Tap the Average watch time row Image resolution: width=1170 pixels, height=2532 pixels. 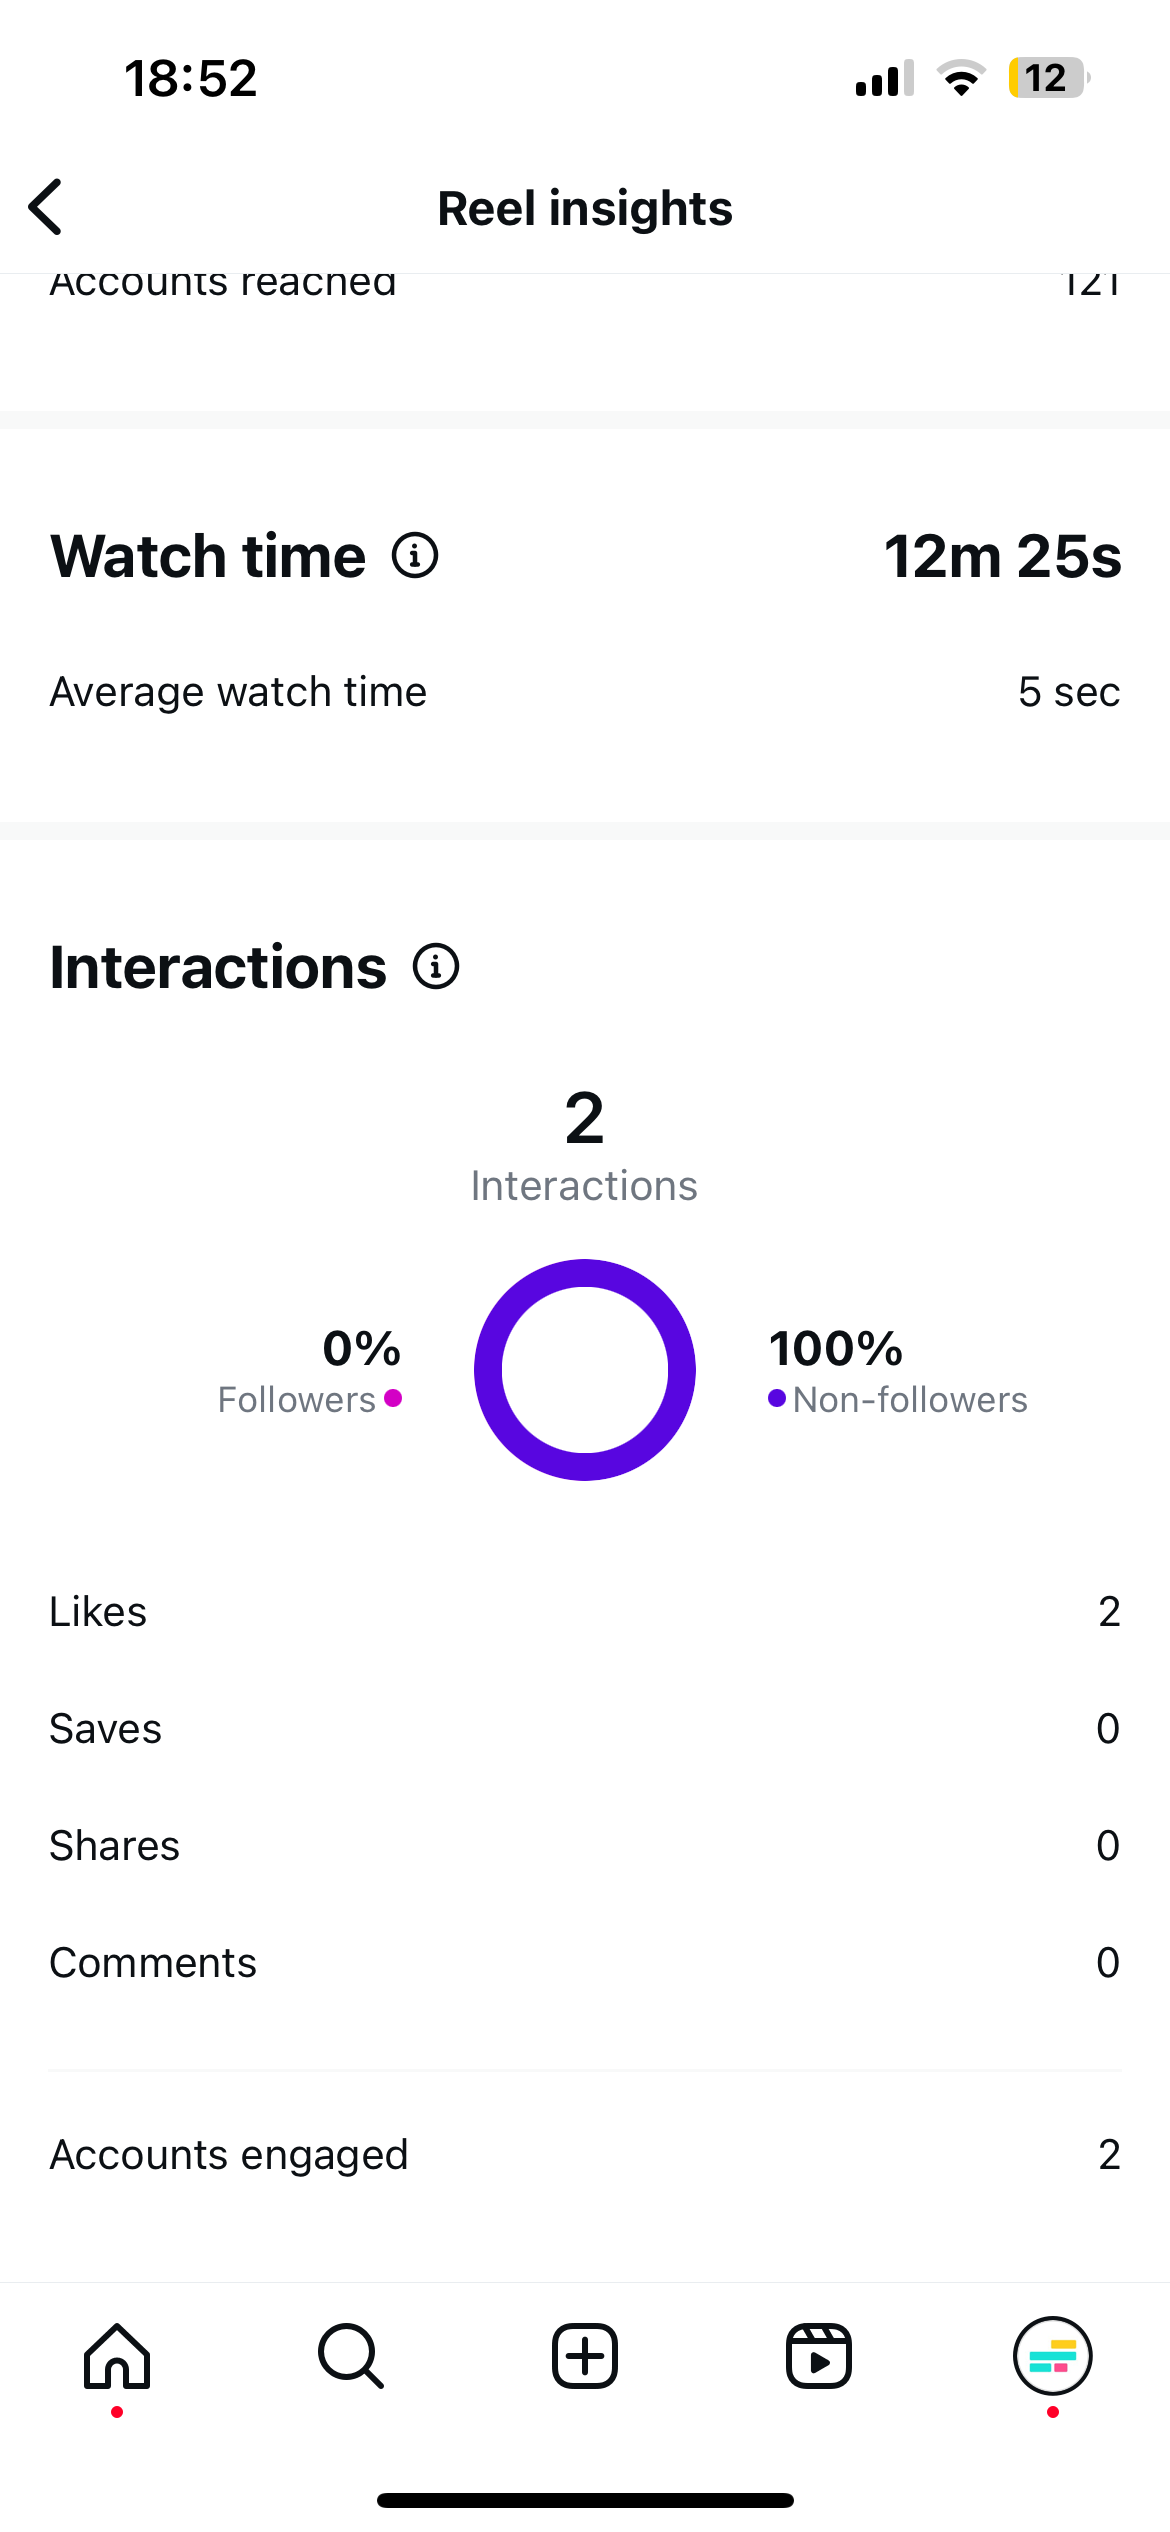tap(585, 692)
